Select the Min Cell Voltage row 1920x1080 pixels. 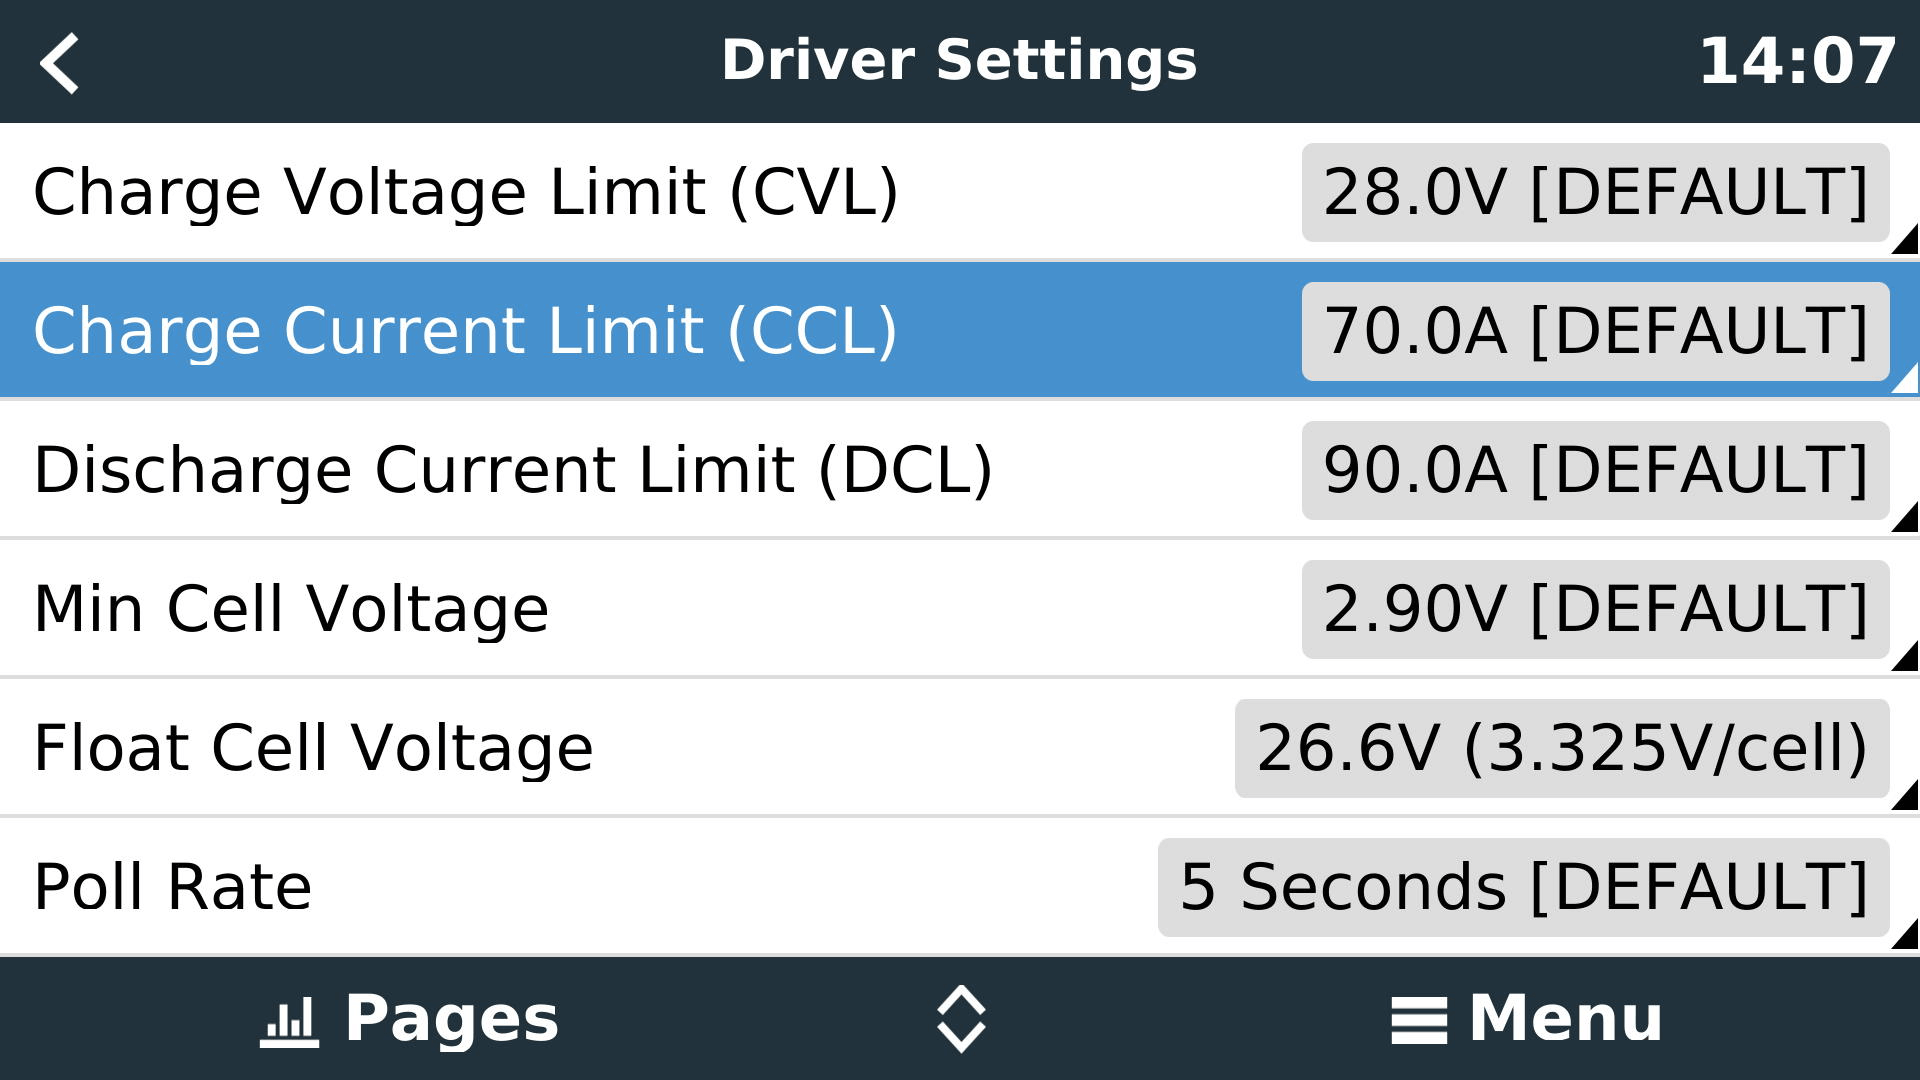290,608
